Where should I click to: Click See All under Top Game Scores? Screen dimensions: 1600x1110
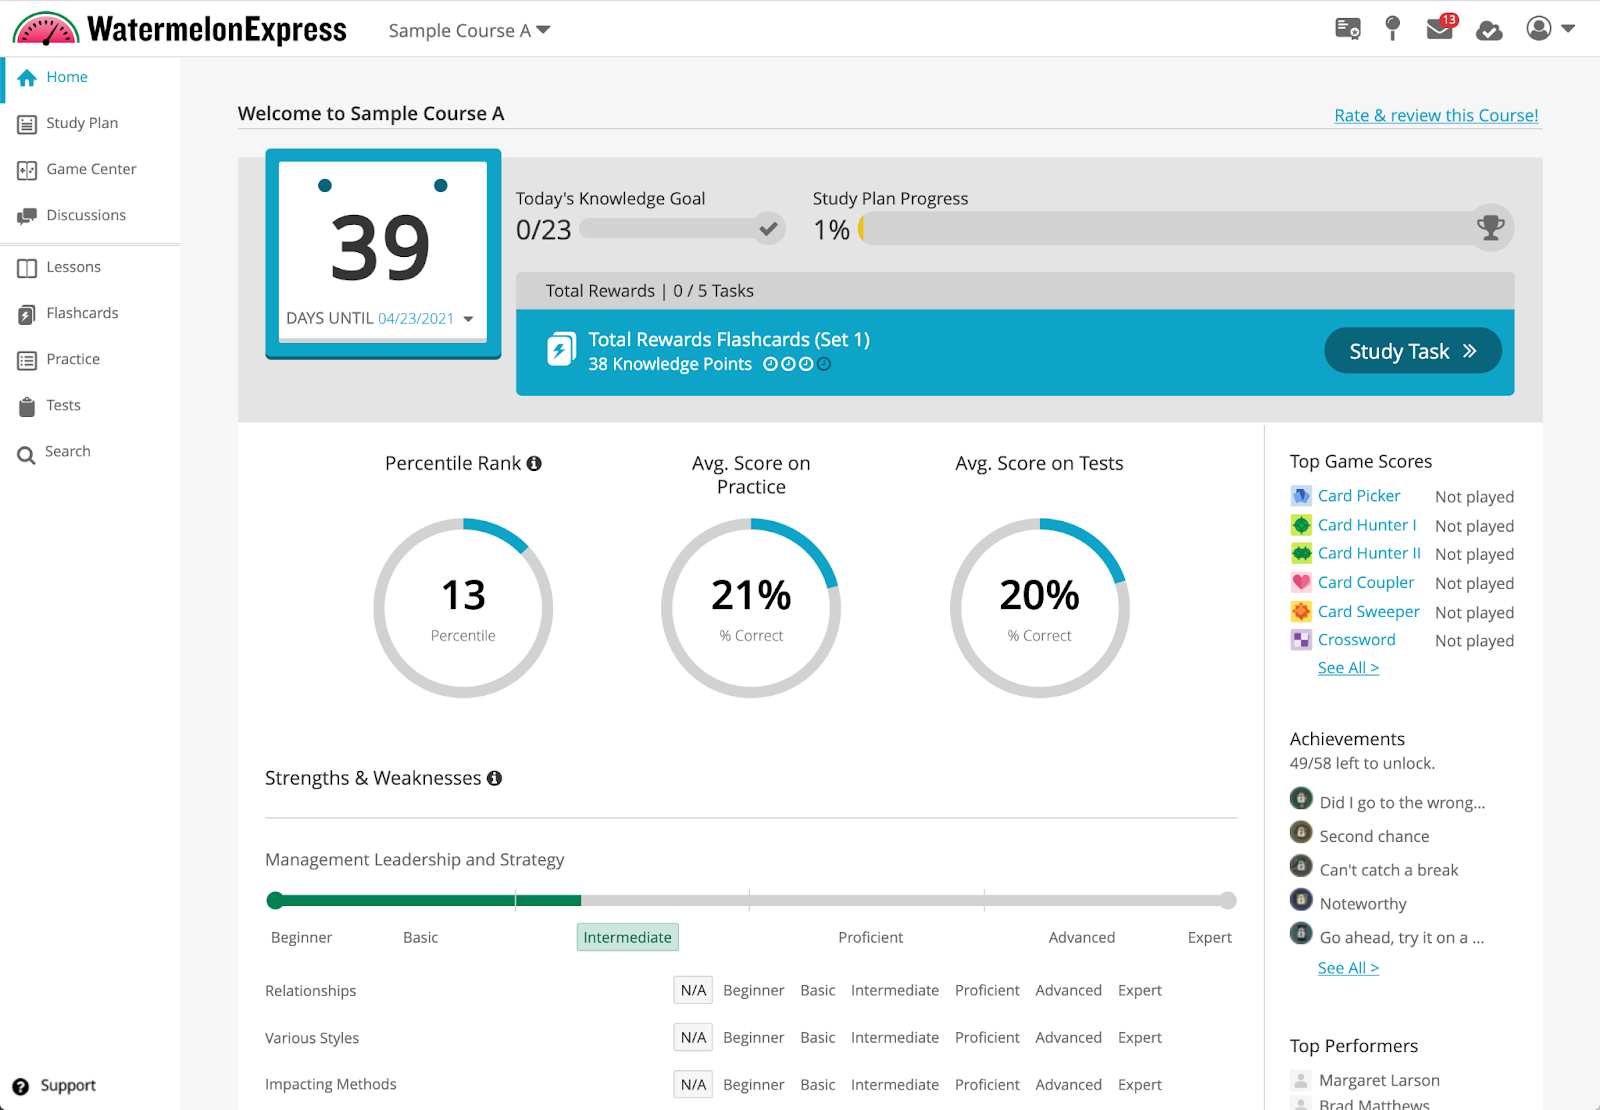(1348, 668)
